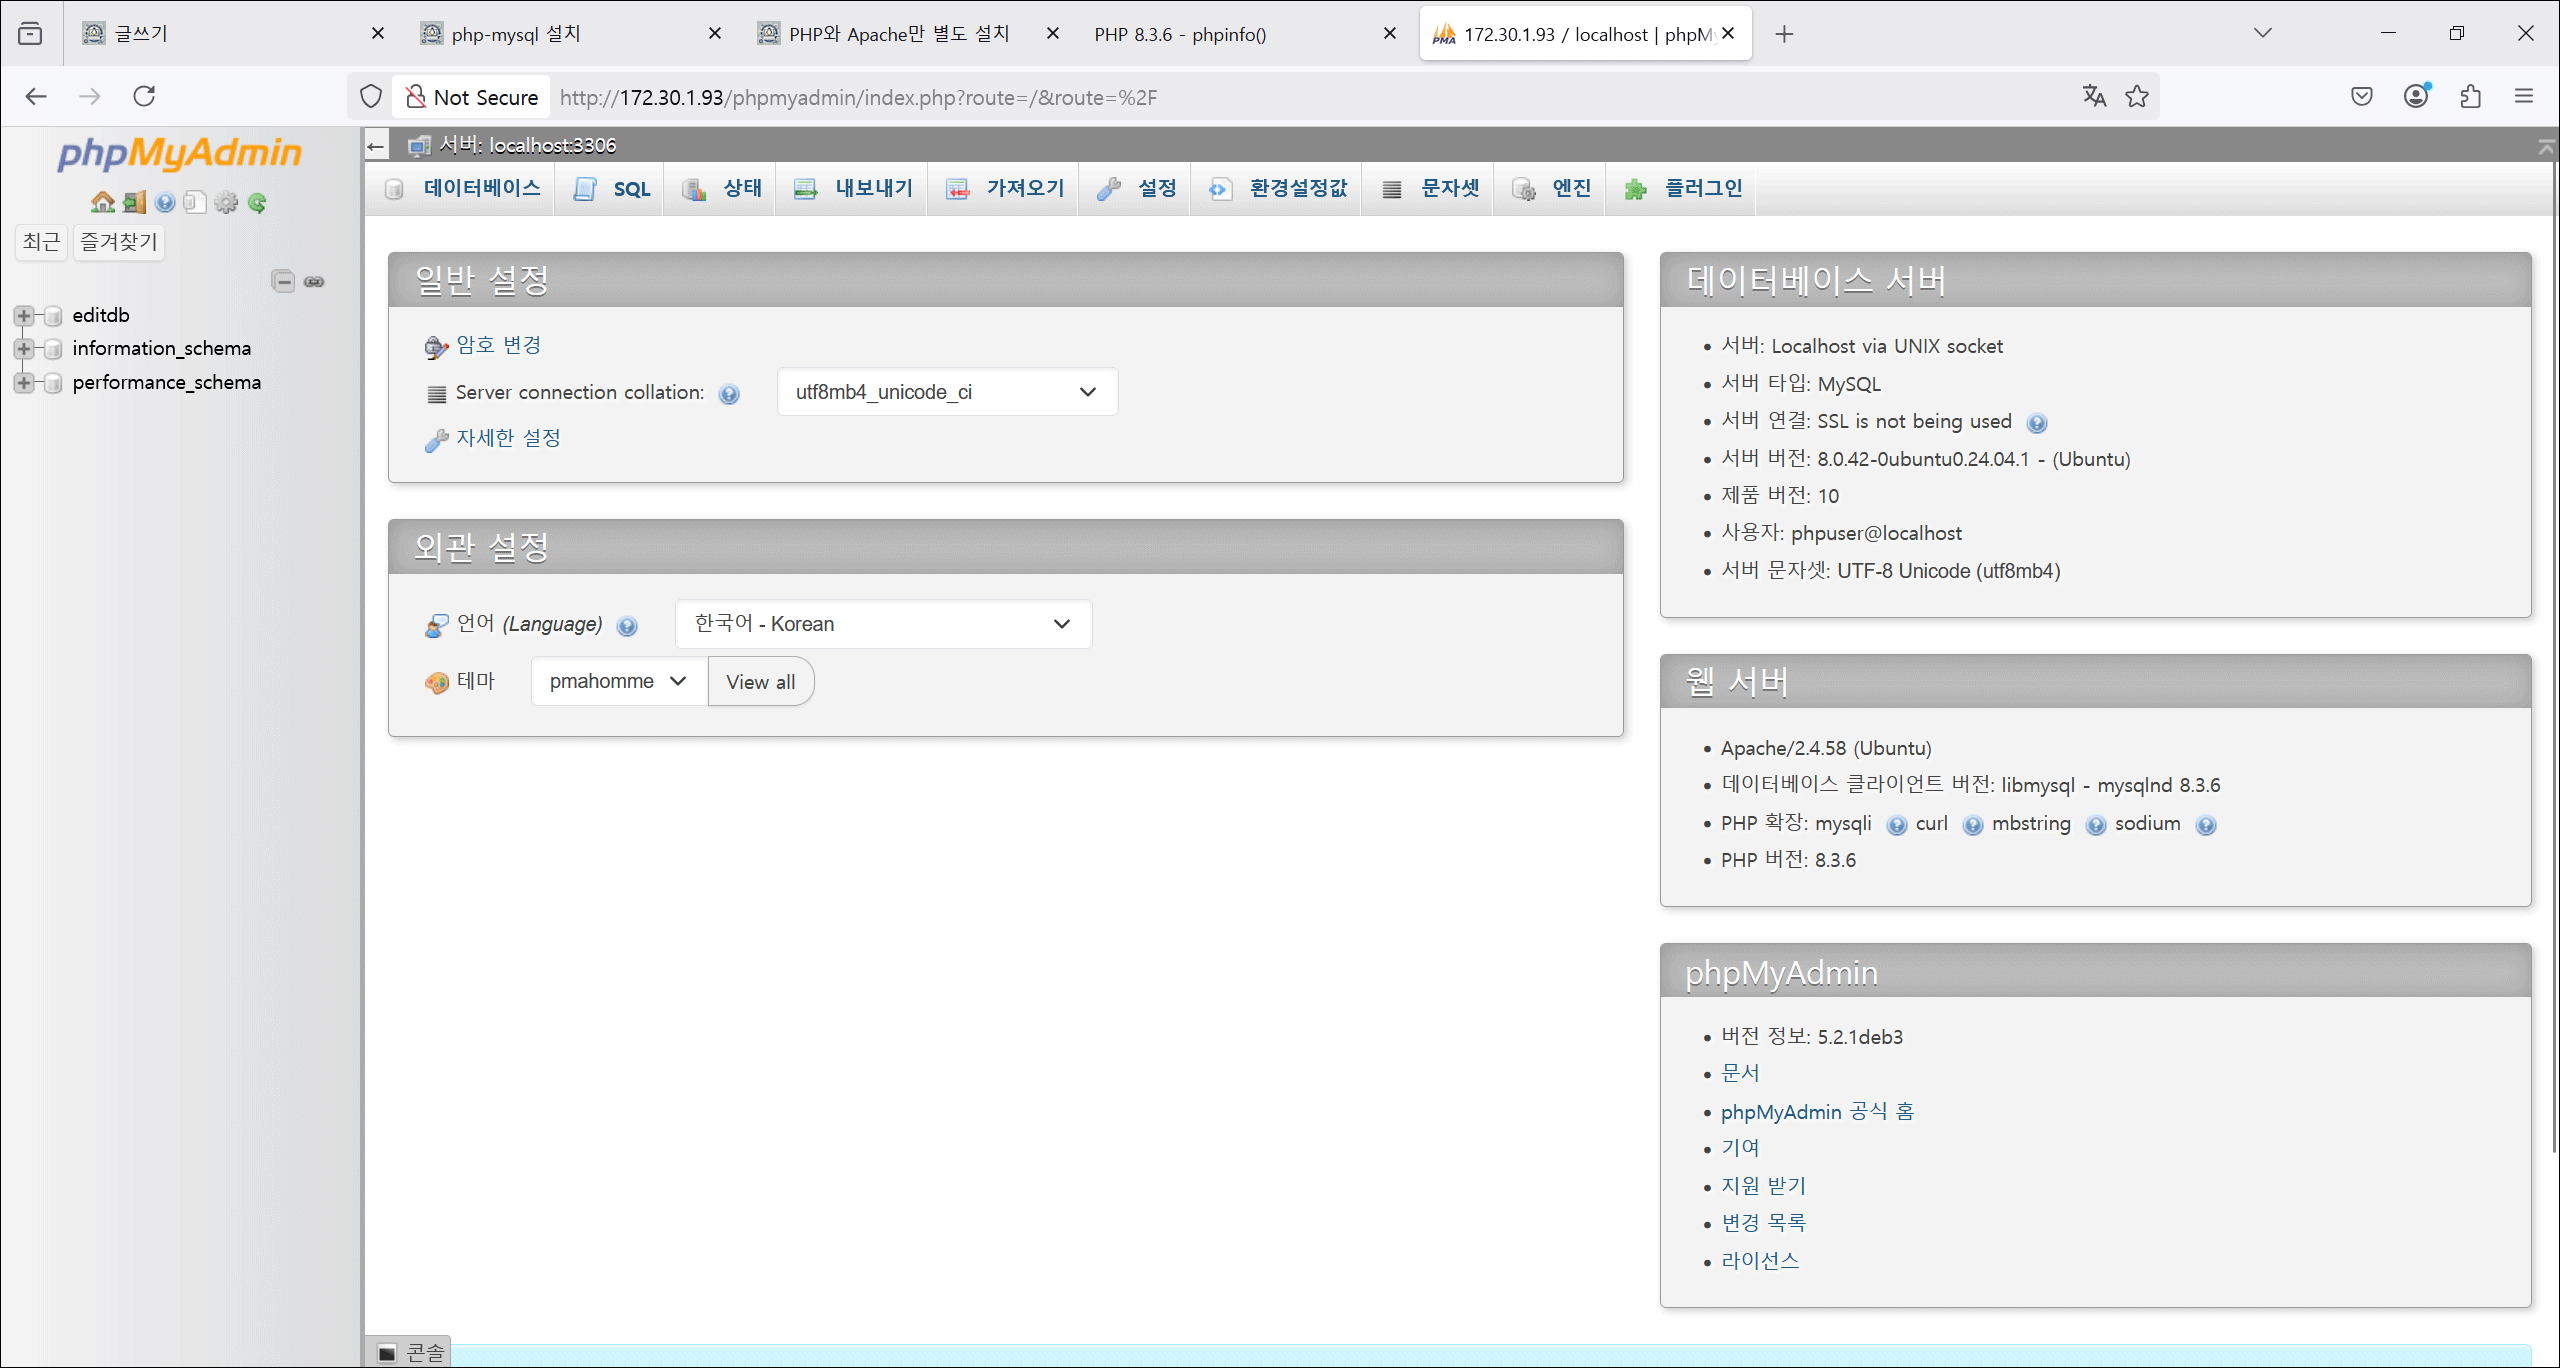Open the navigation panel settings gear icon
This screenshot has width=2560, height=1368.
227,203
